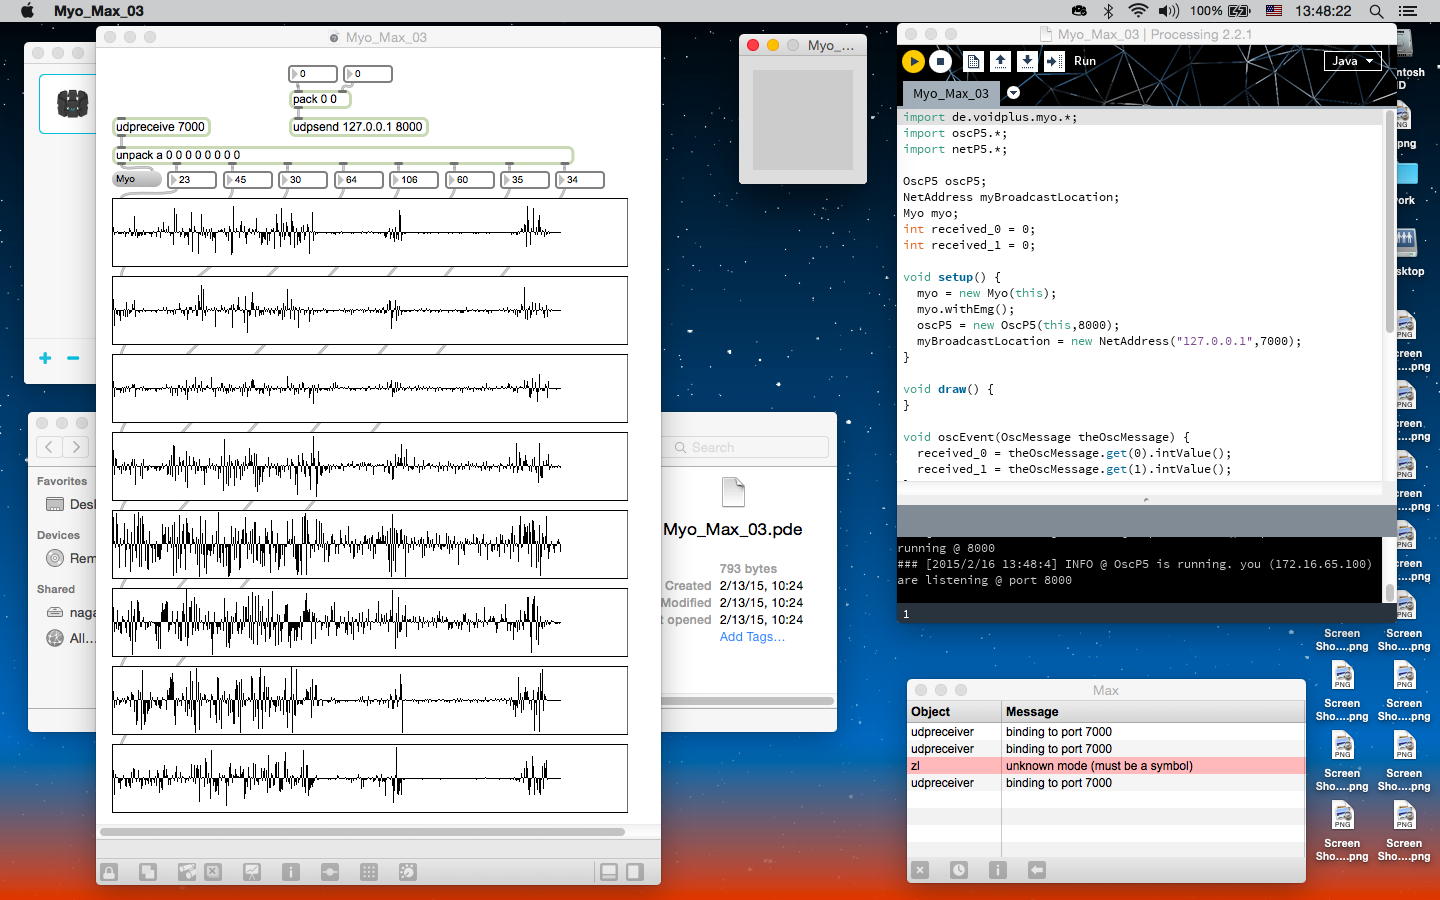
Task: Open the patcher inspector info icon
Action: [291, 872]
